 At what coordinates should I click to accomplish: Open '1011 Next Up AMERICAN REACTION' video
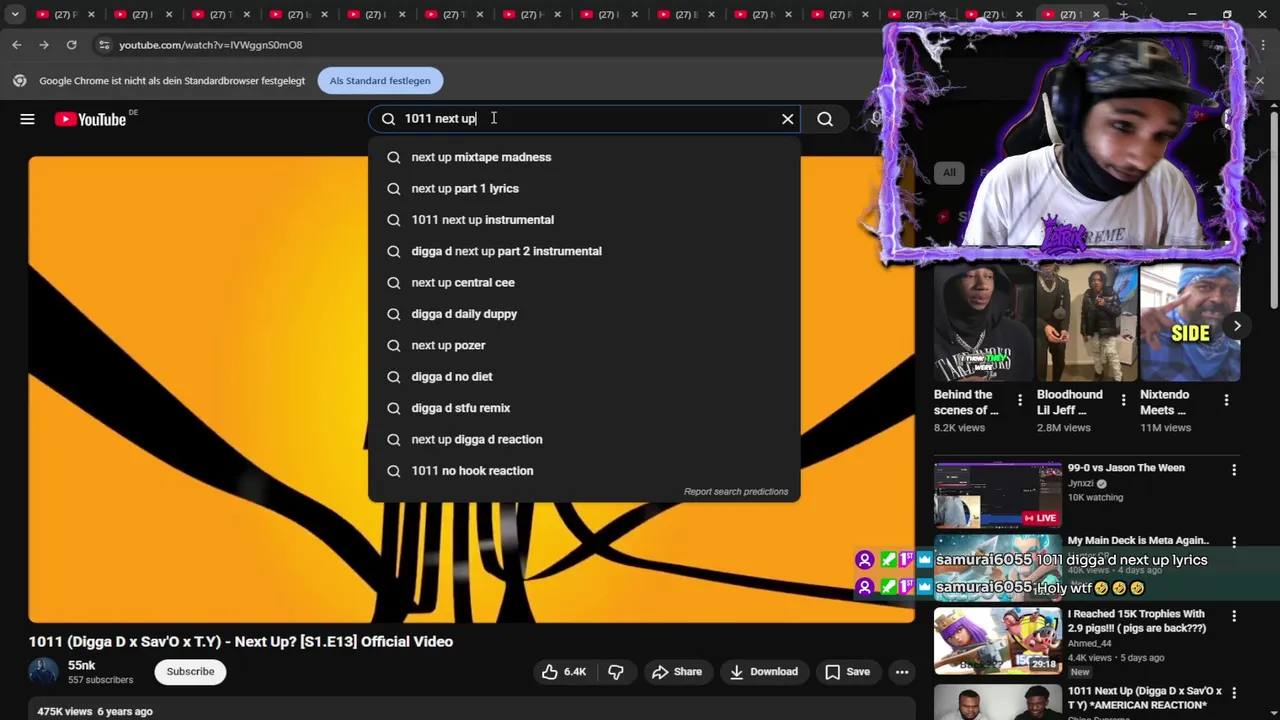tap(1145, 698)
